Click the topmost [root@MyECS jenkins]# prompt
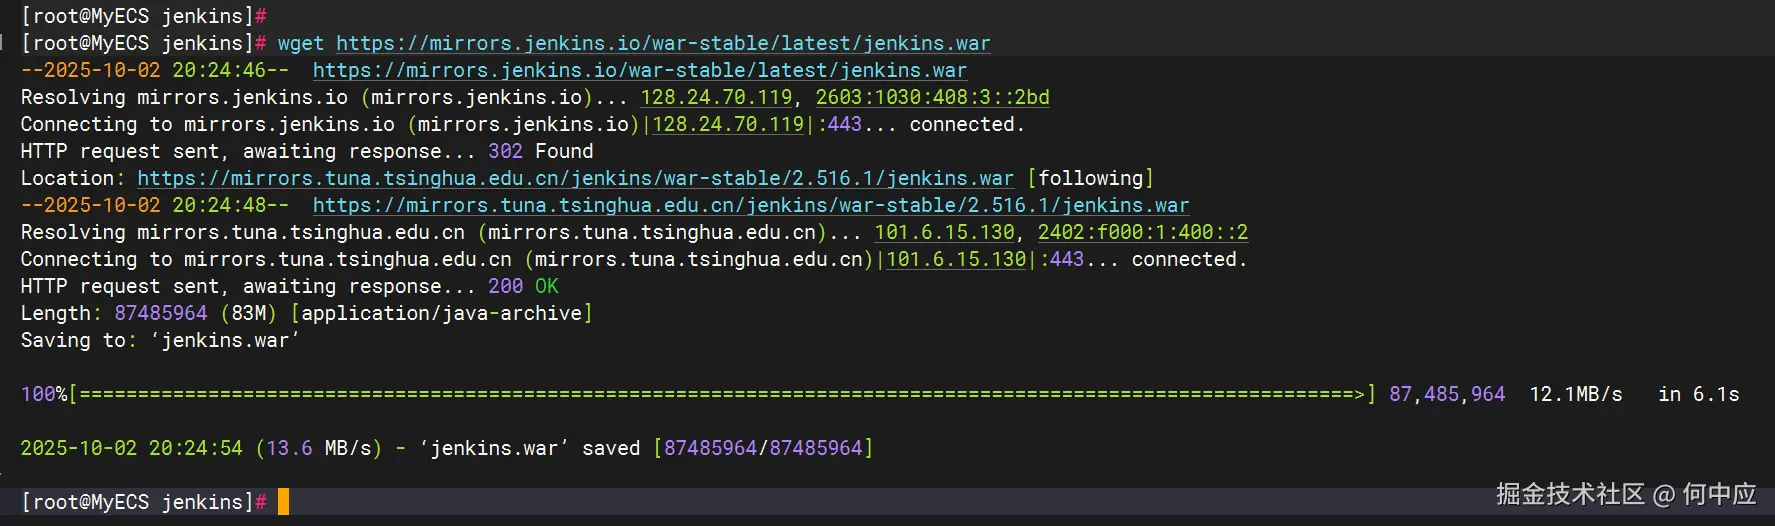Image resolution: width=1775 pixels, height=526 pixels. point(143,16)
